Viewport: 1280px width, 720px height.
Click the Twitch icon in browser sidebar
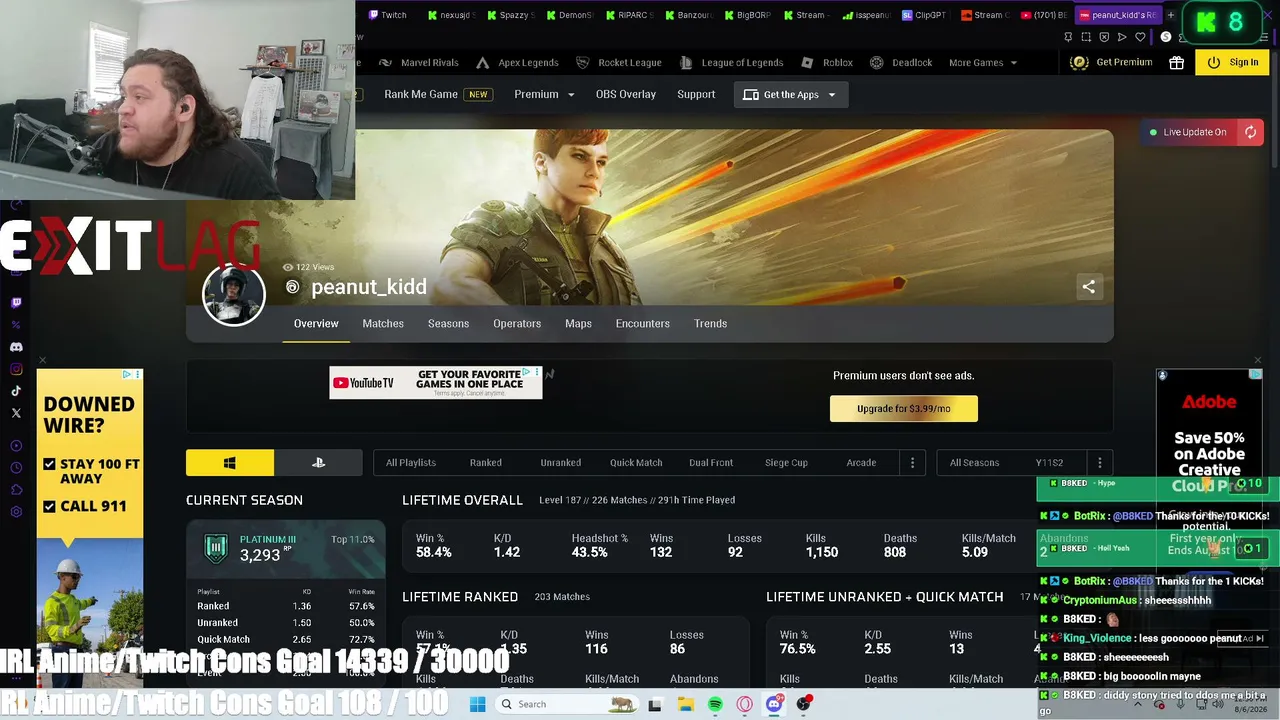(x=16, y=302)
